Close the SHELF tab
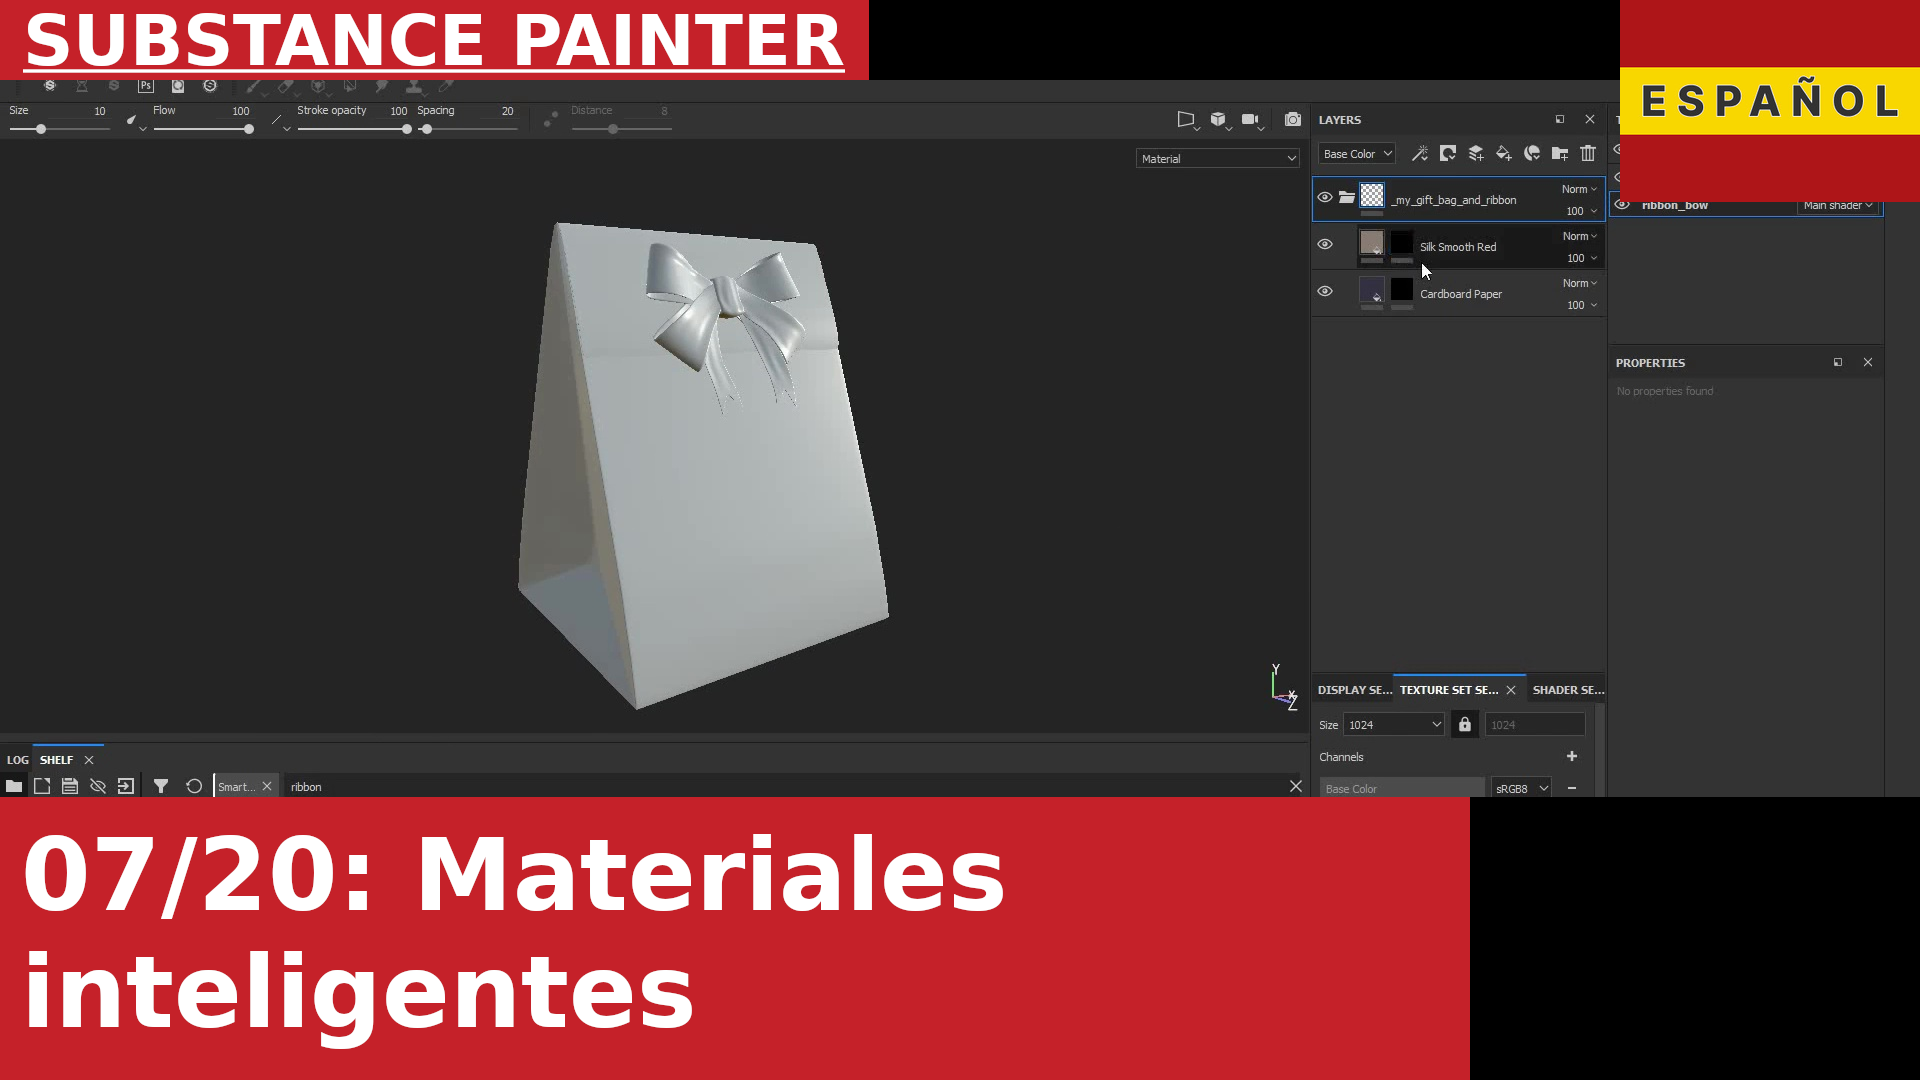The image size is (1920, 1080). tap(89, 760)
